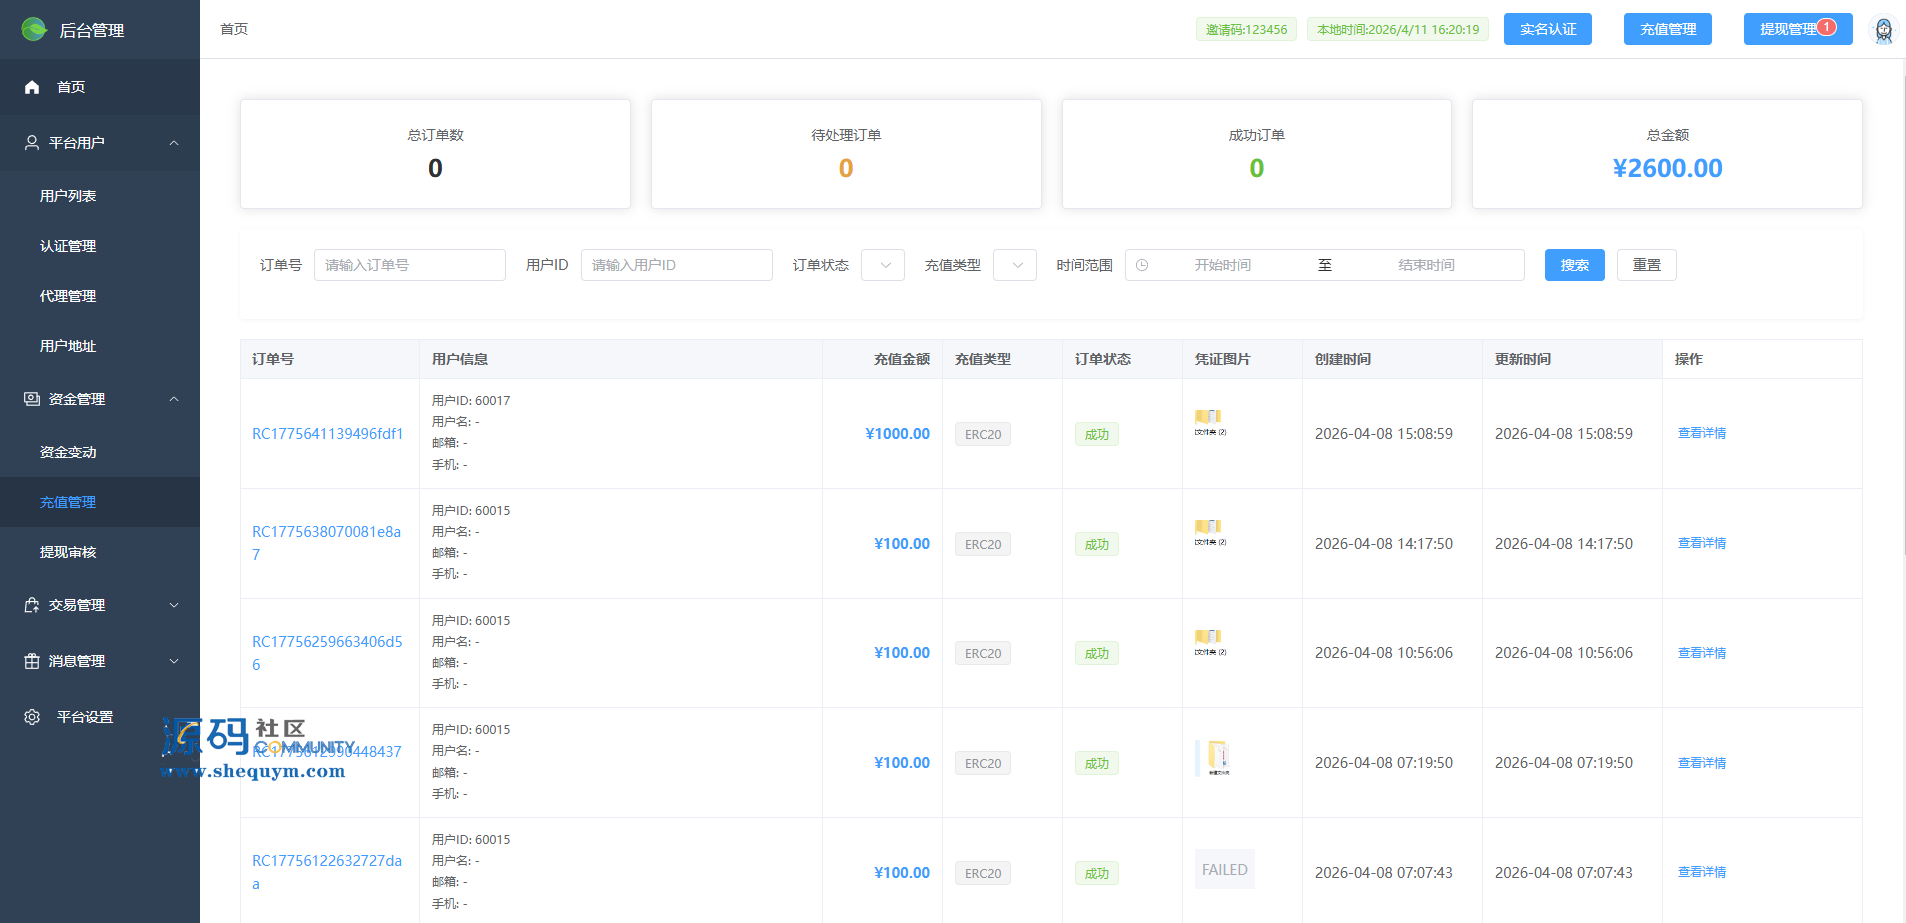Image resolution: width=1906 pixels, height=923 pixels.
Task: Click the green leaf logo icon
Action: (x=34, y=29)
